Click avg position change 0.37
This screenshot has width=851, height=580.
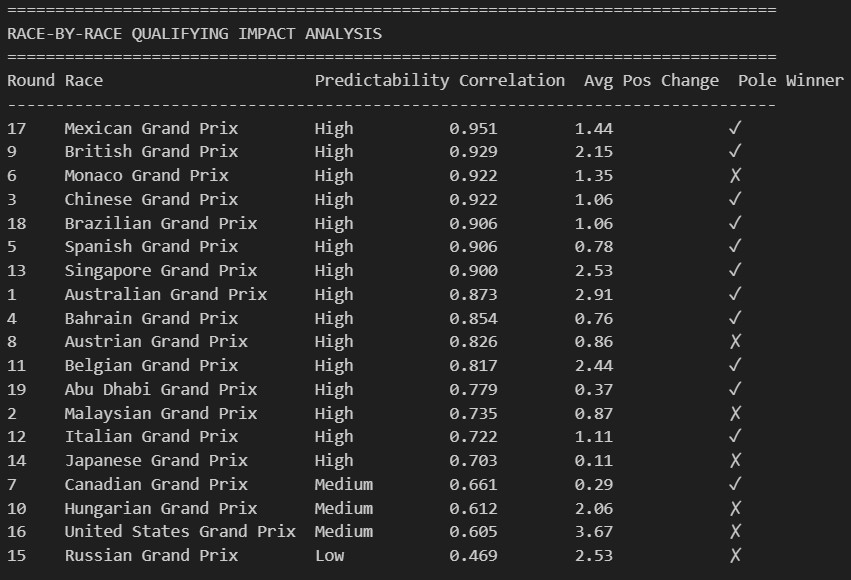tap(594, 389)
